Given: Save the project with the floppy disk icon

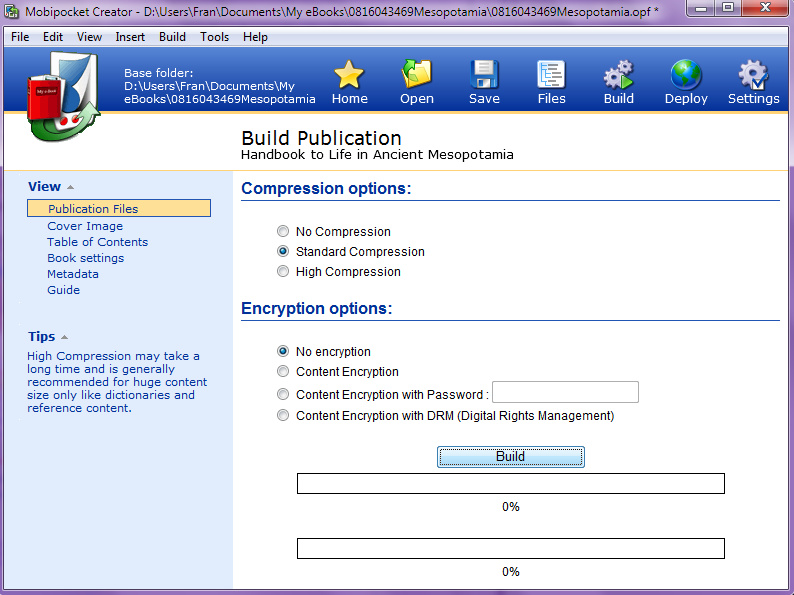Looking at the screenshot, I should 484,74.
